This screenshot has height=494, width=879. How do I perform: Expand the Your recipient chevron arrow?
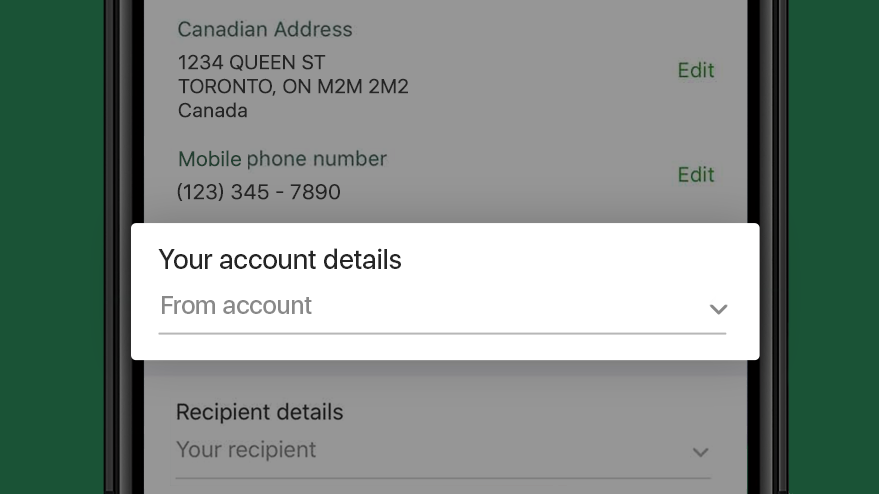(700, 452)
